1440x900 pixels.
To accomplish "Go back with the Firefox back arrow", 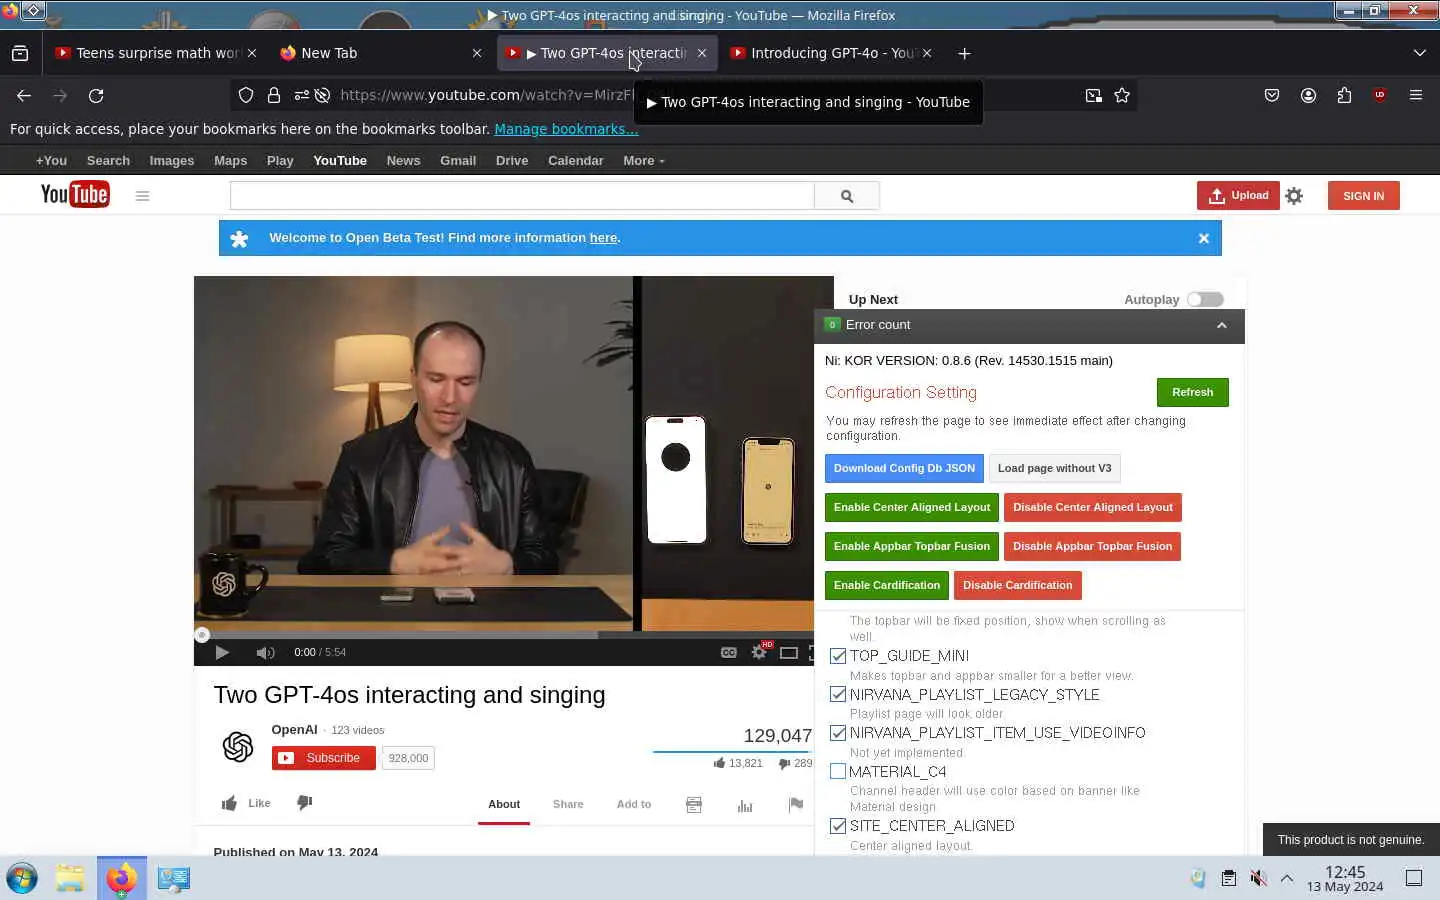I will point(24,95).
